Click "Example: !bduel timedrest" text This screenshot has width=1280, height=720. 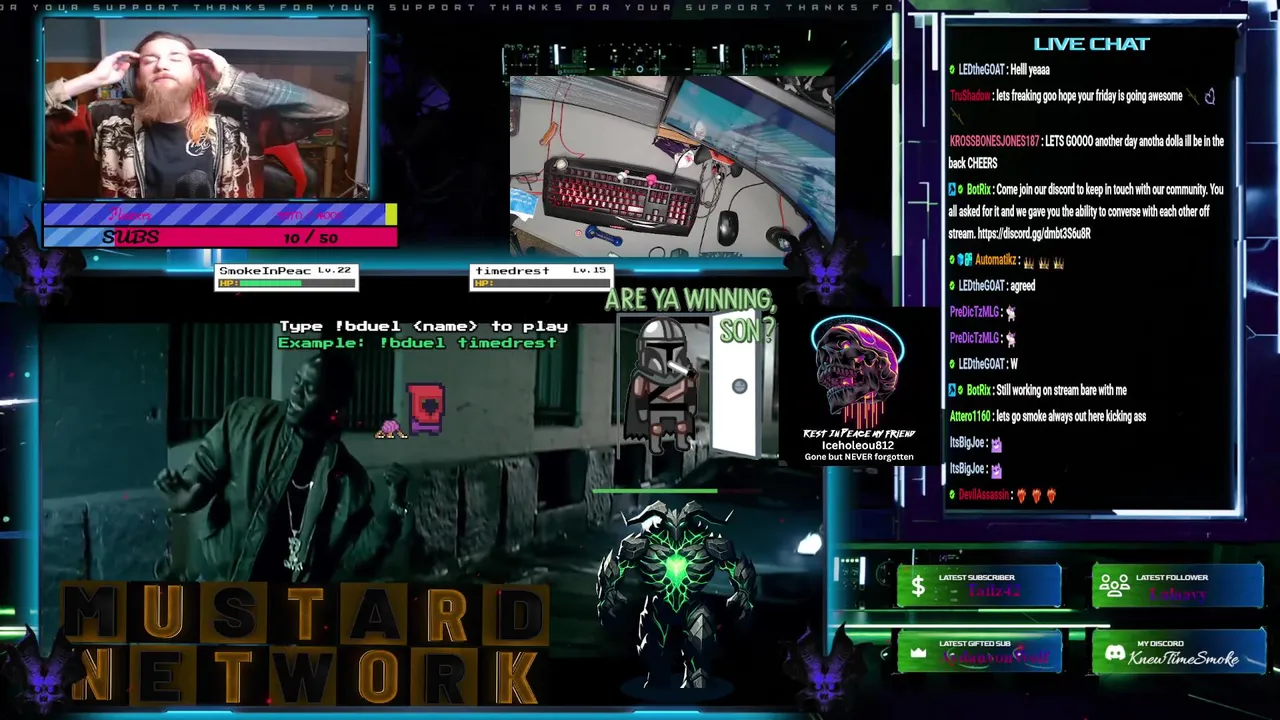pos(417,342)
